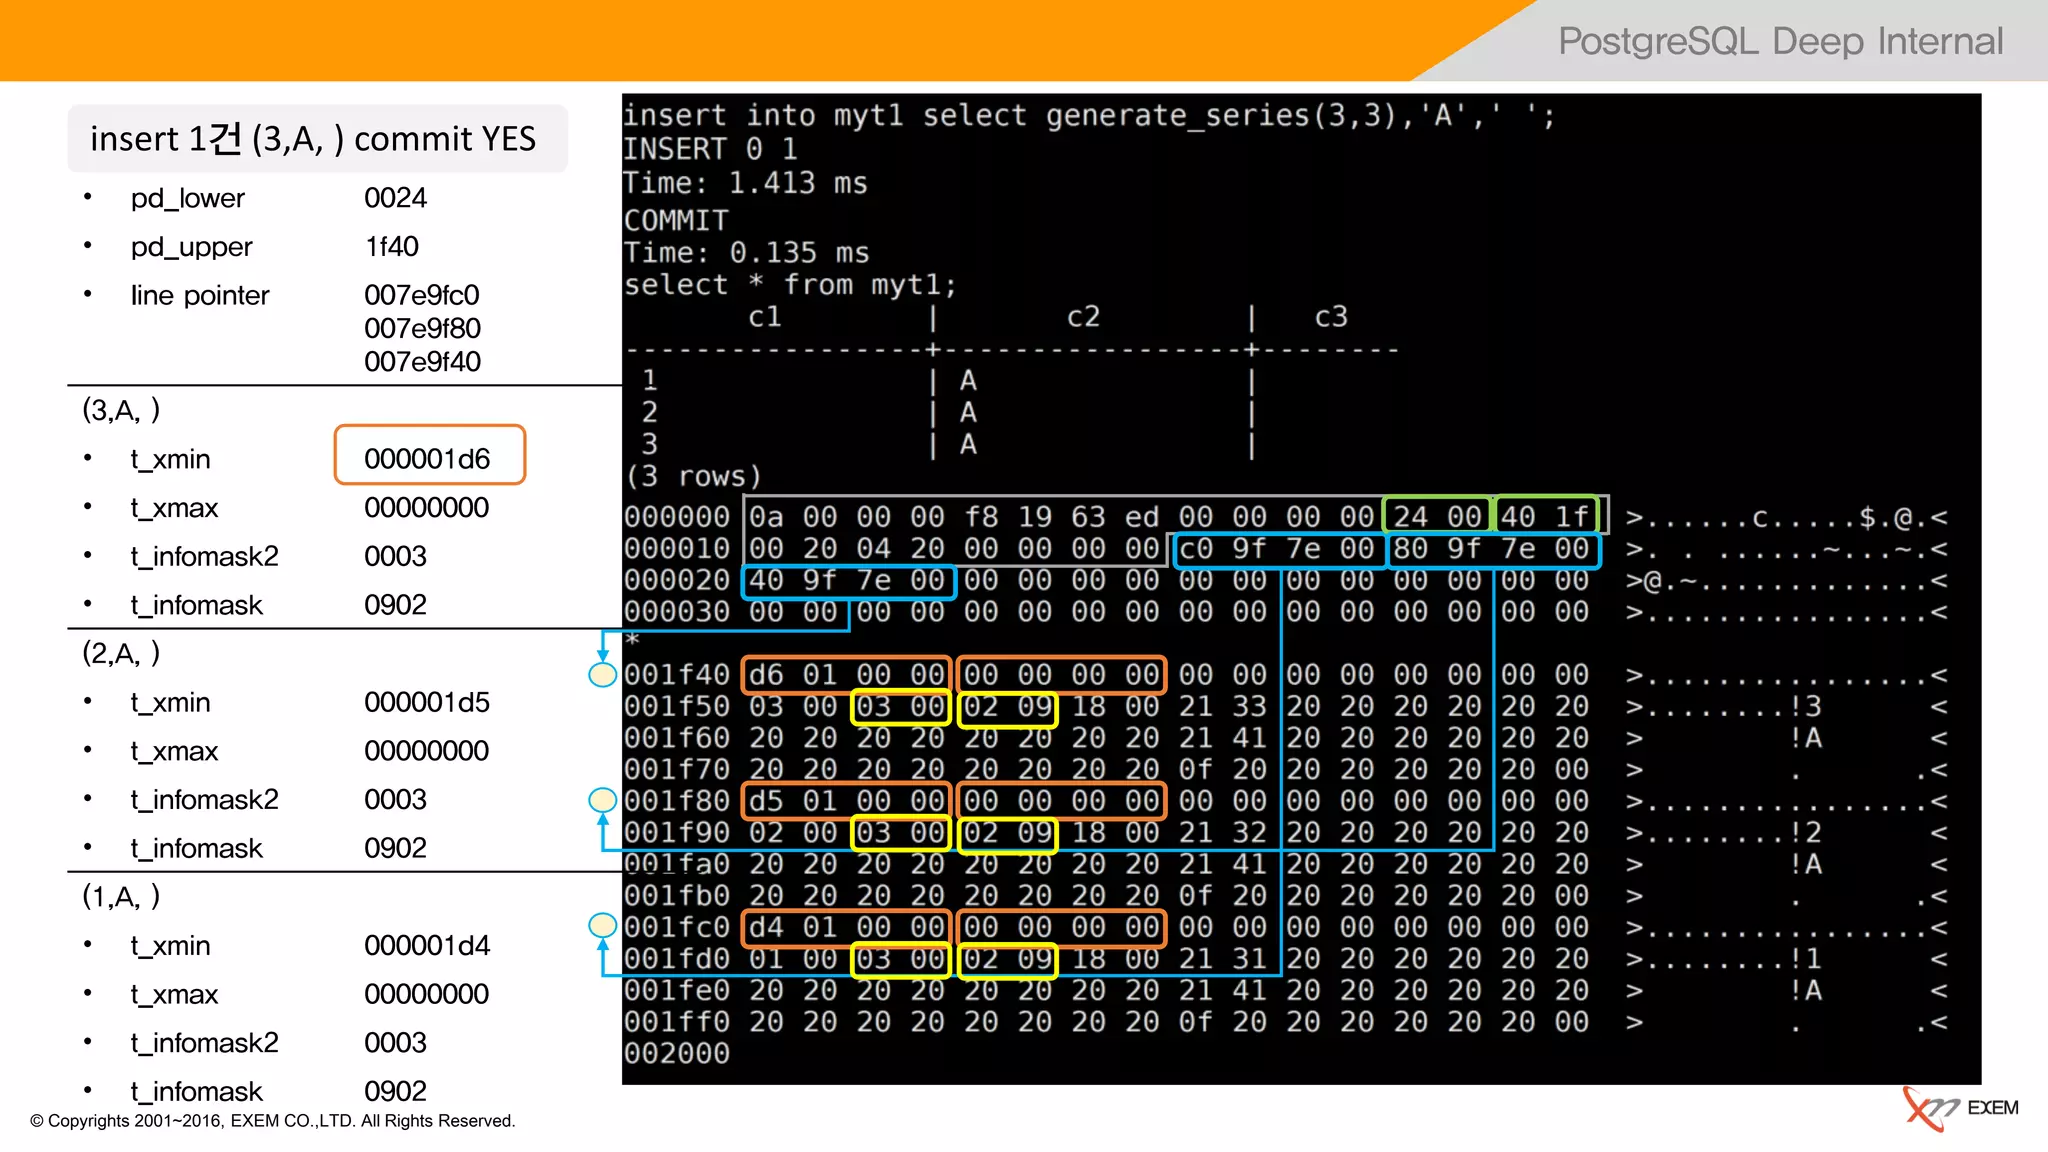Click the 'line pointer' label
This screenshot has height=1152, width=2048.
[200, 295]
